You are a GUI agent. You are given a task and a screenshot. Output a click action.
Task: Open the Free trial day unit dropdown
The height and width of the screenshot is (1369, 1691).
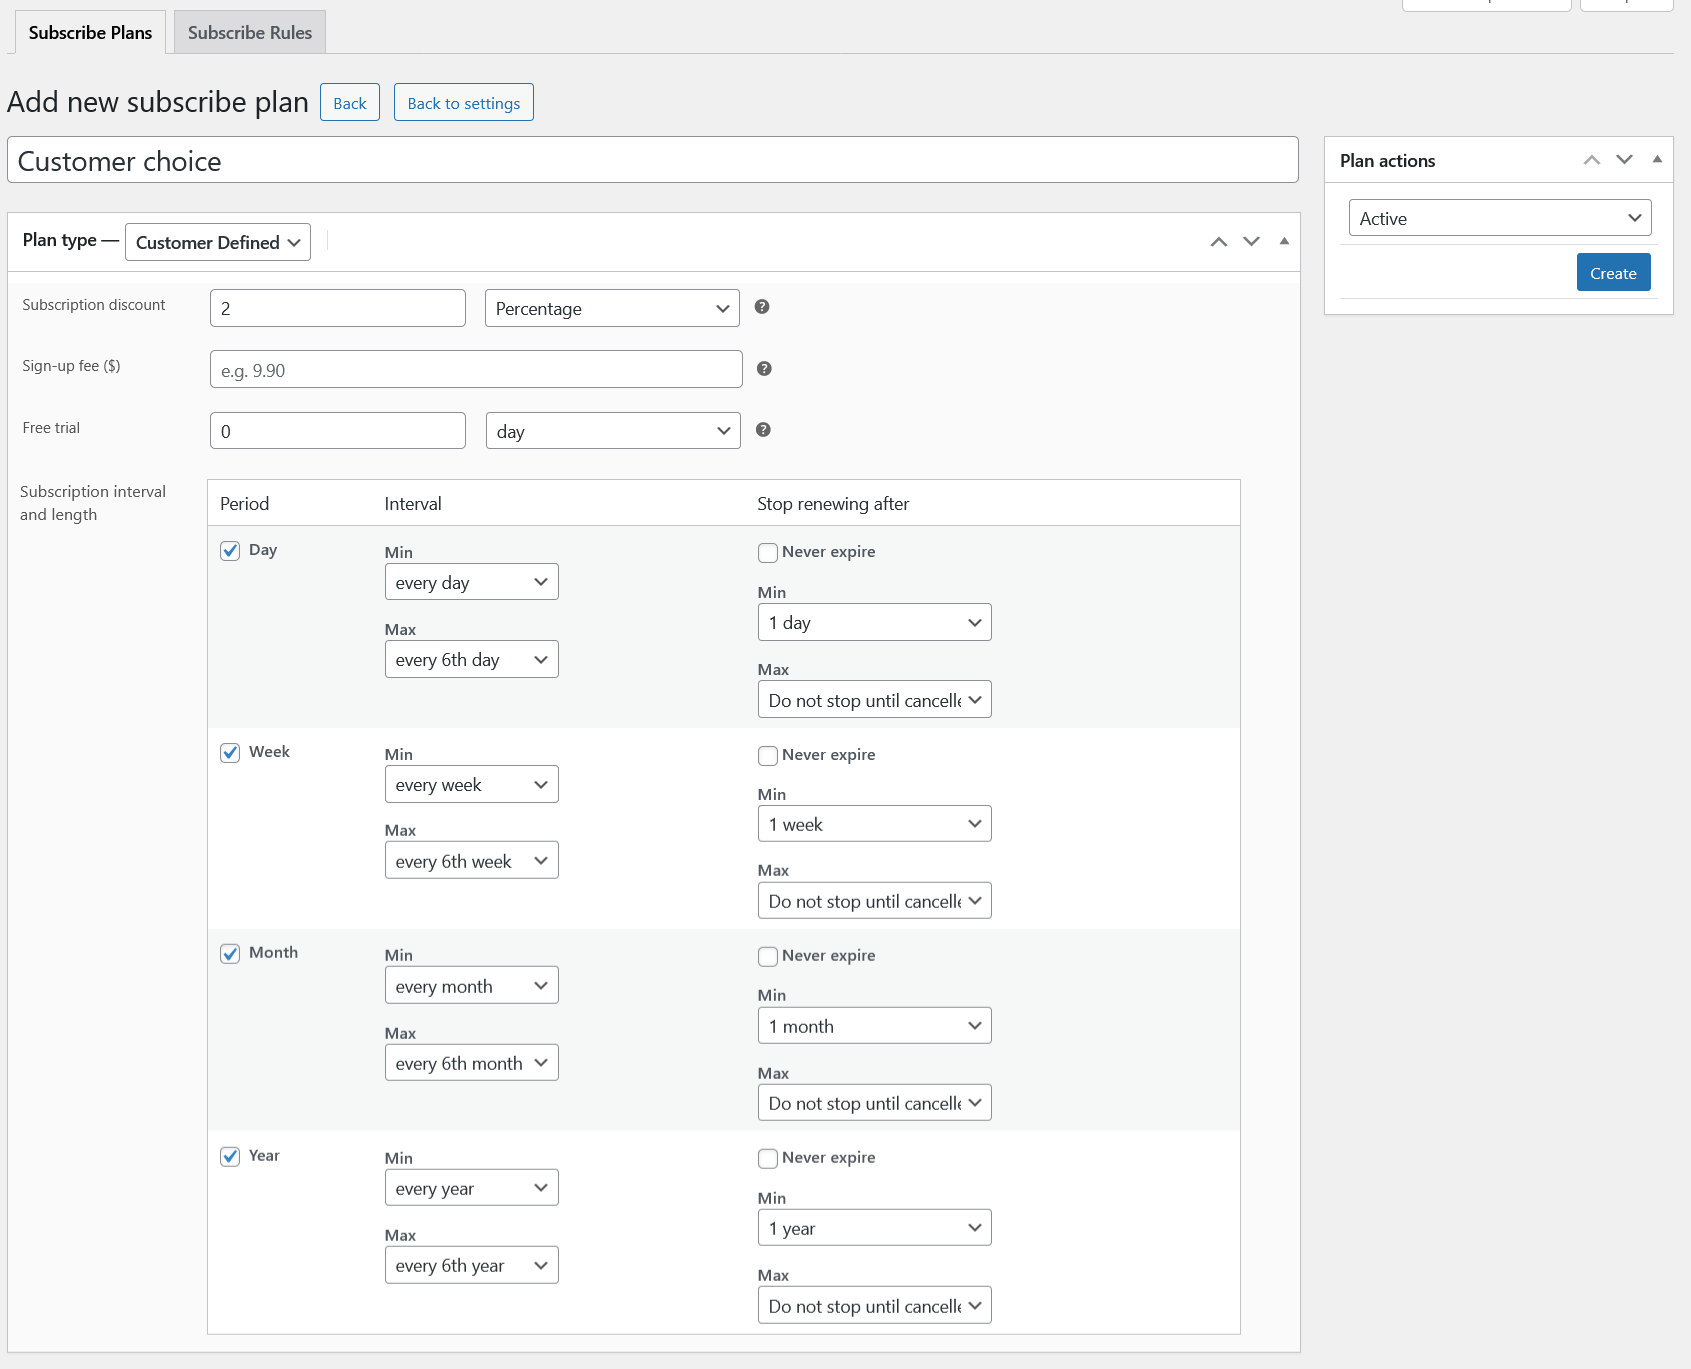pyautogui.click(x=613, y=431)
